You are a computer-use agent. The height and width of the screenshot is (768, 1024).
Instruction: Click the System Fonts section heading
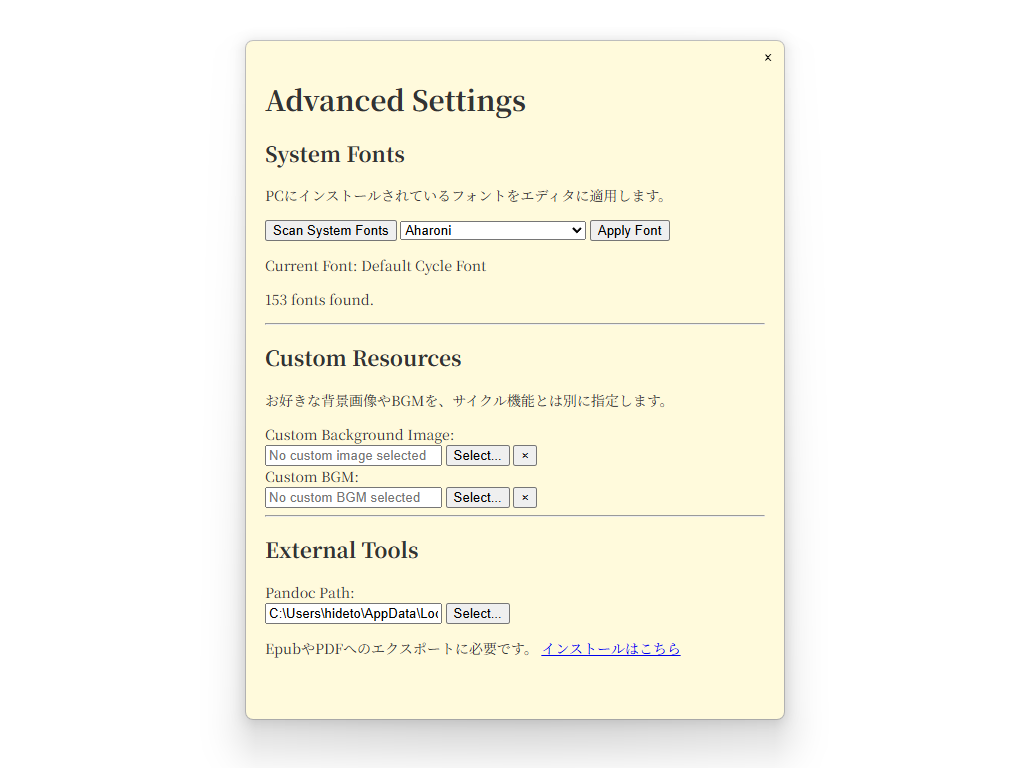(334, 154)
